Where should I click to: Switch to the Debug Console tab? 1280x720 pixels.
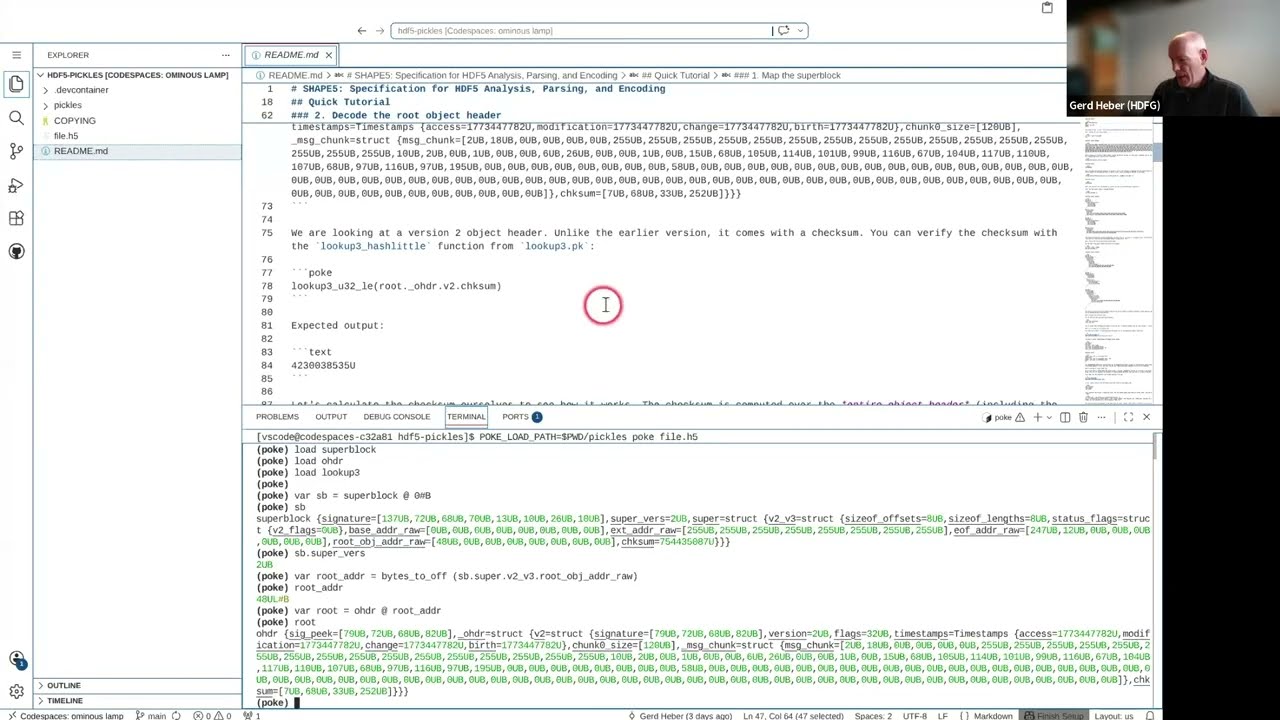(x=396, y=417)
